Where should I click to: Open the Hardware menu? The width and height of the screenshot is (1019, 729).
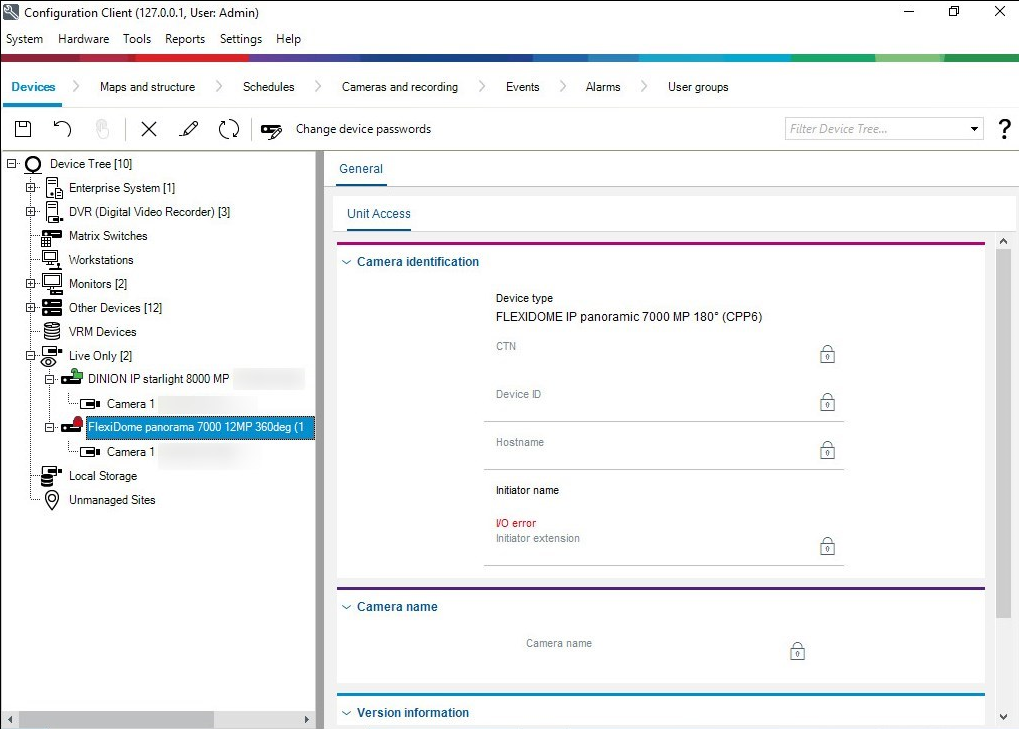tap(83, 39)
